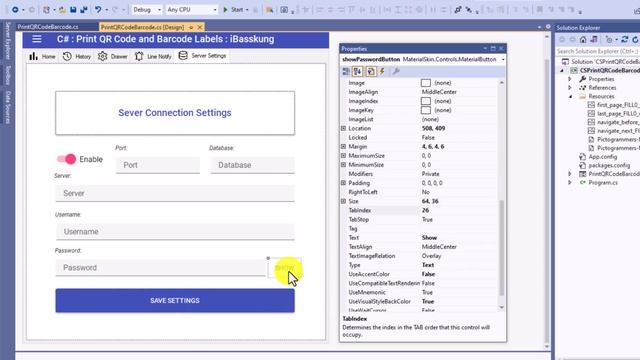Viewport: 640px width, 360px height.
Task: Click the ImageIndex property swatch box
Action: pyautogui.click(x=426, y=101)
